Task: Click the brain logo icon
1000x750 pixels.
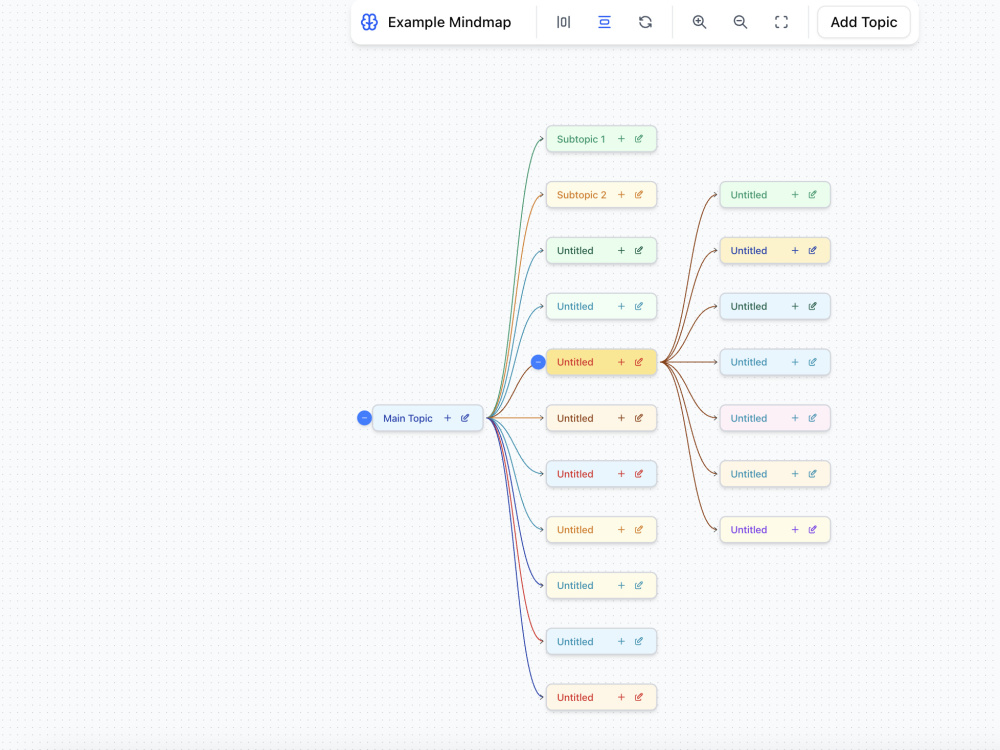Action: 369,22
